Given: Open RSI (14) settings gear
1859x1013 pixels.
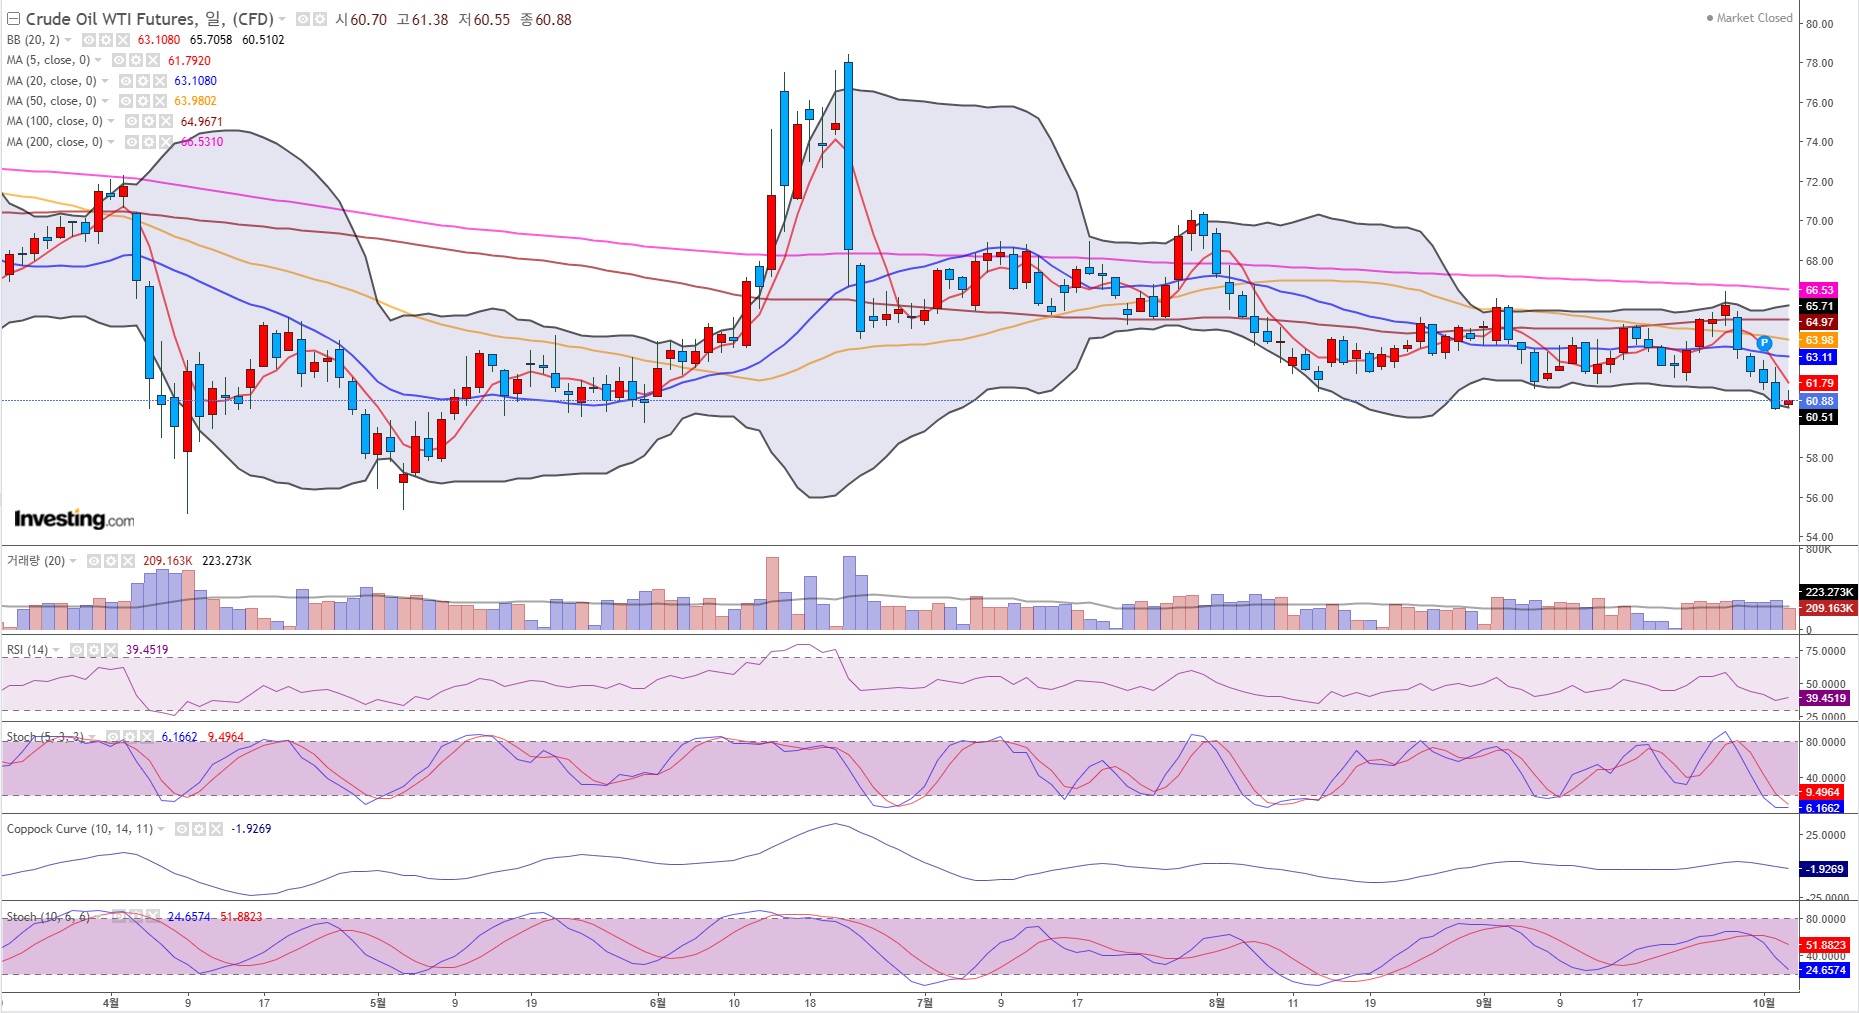Looking at the screenshot, I should [x=94, y=650].
